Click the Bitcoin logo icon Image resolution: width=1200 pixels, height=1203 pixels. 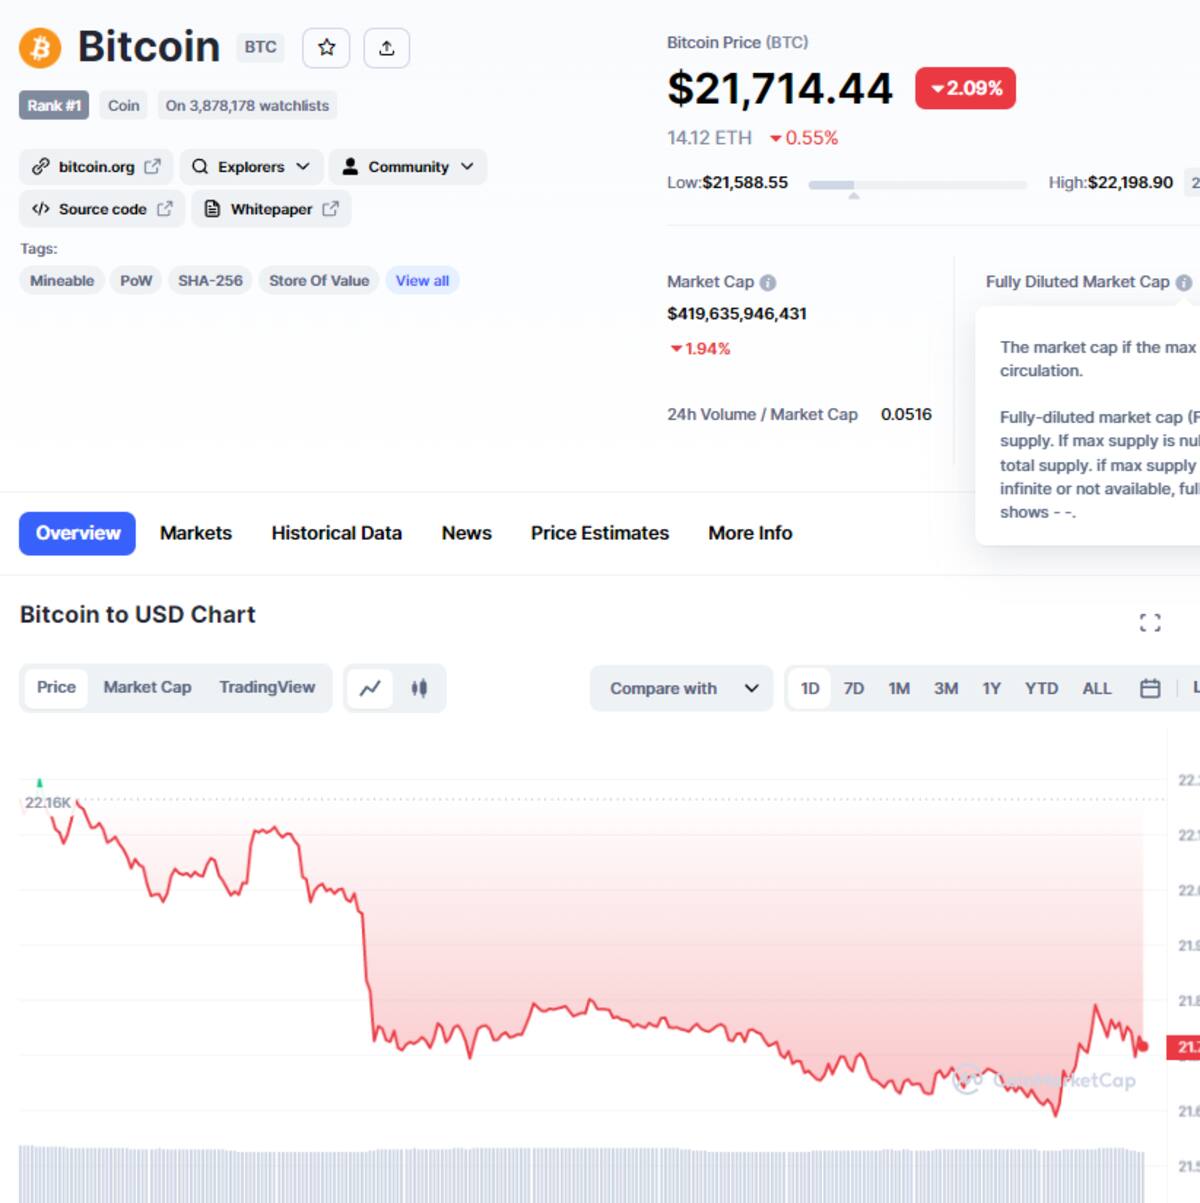click(x=40, y=47)
